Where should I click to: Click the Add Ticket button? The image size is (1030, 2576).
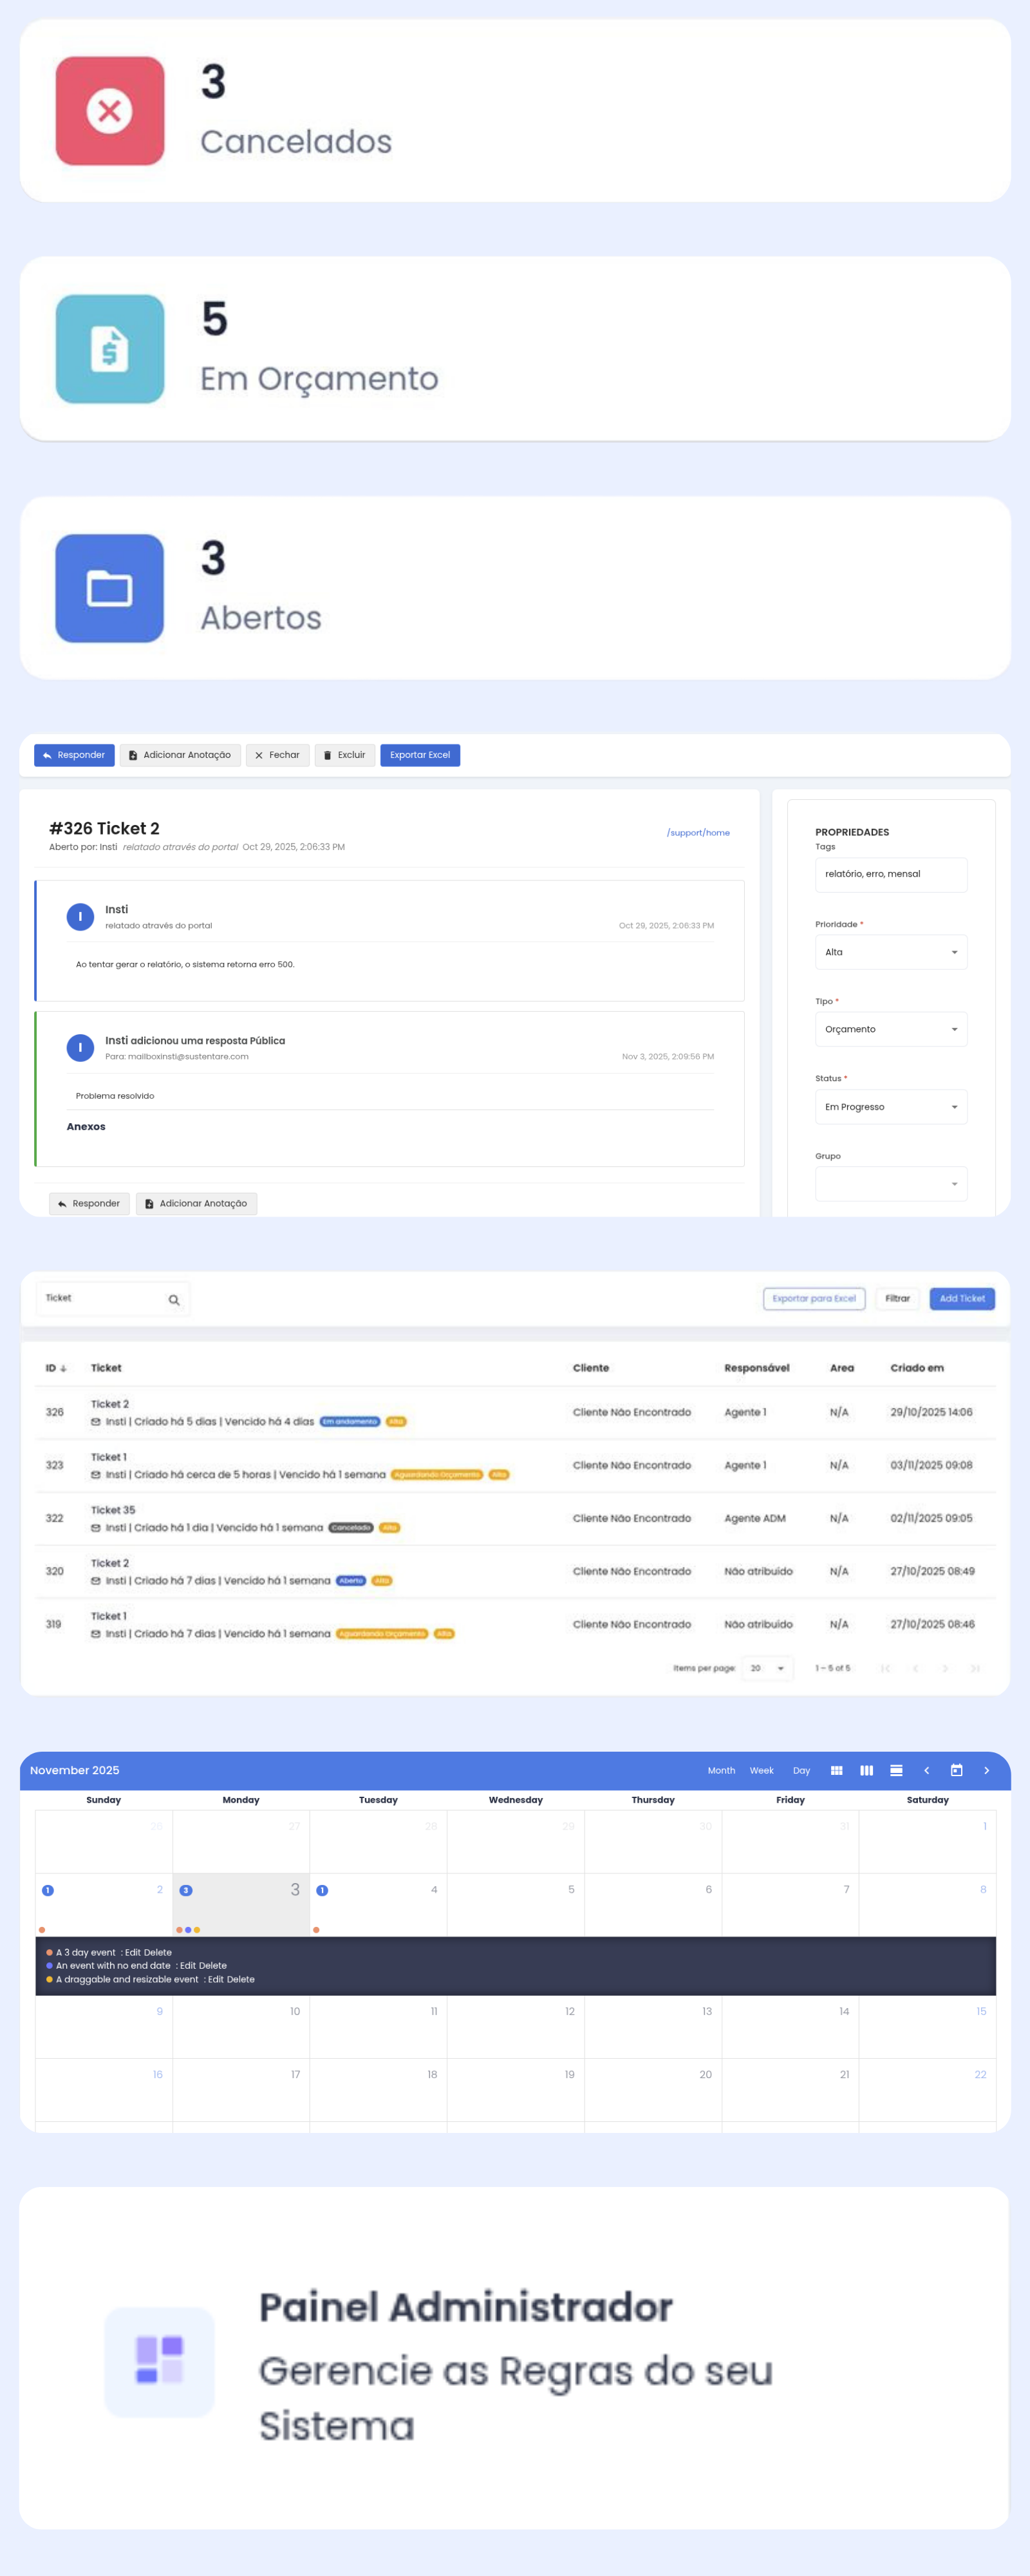point(961,1298)
